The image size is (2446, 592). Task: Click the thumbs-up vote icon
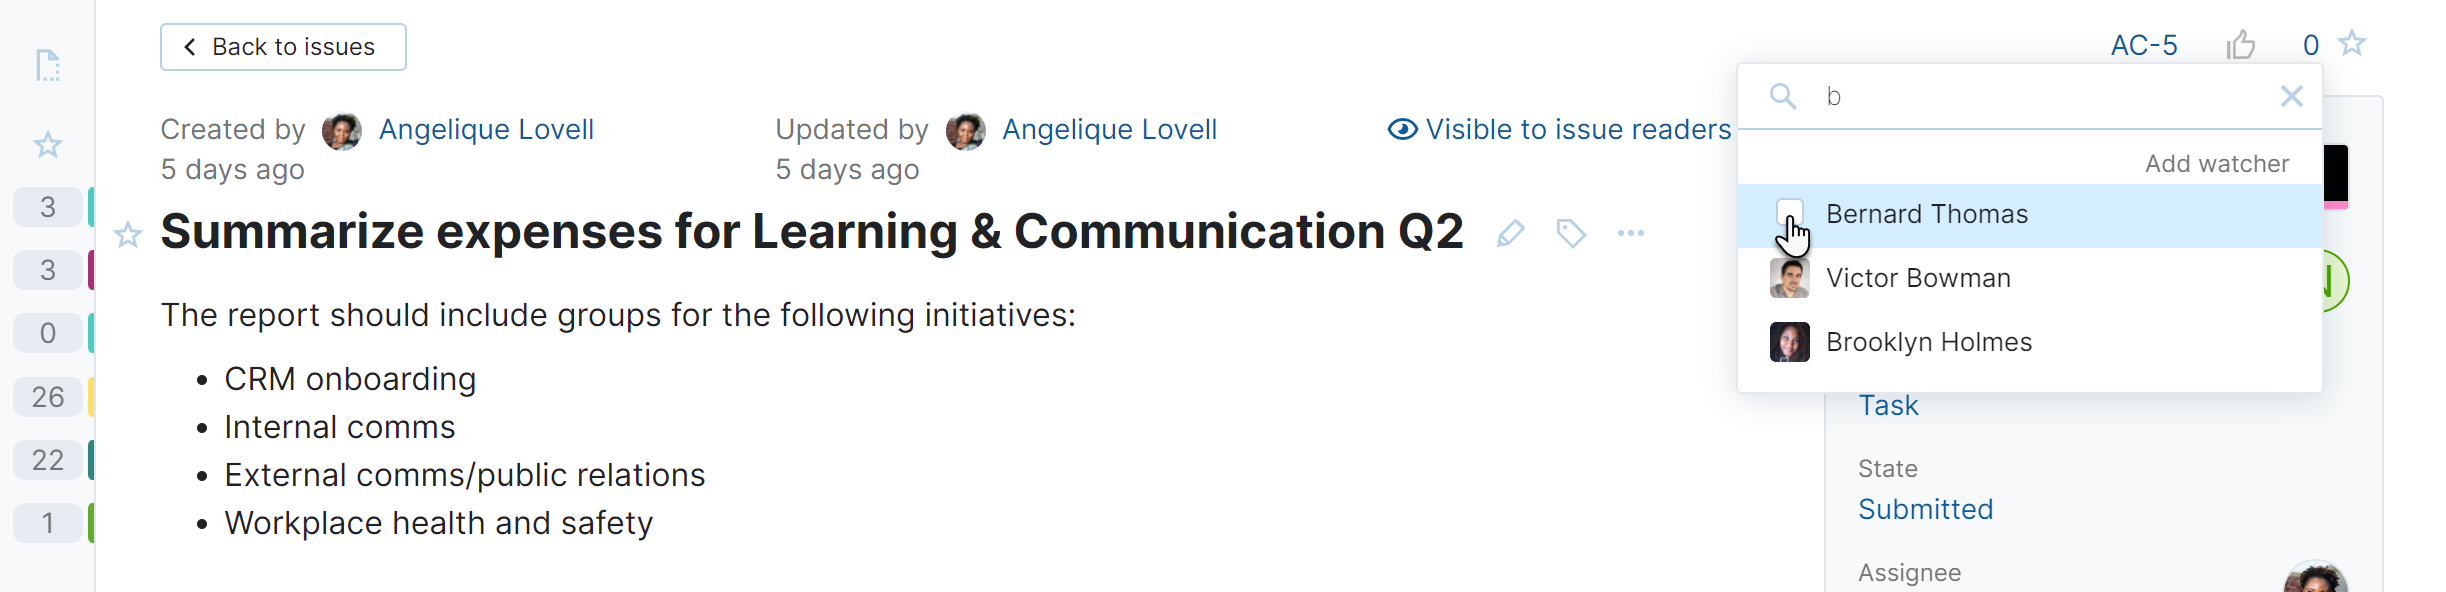pyautogui.click(x=2241, y=45)
